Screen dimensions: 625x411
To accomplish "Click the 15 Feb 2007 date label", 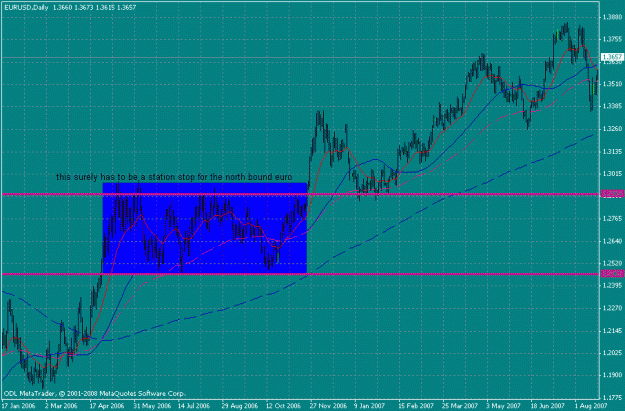I will (x=416, y=406).
